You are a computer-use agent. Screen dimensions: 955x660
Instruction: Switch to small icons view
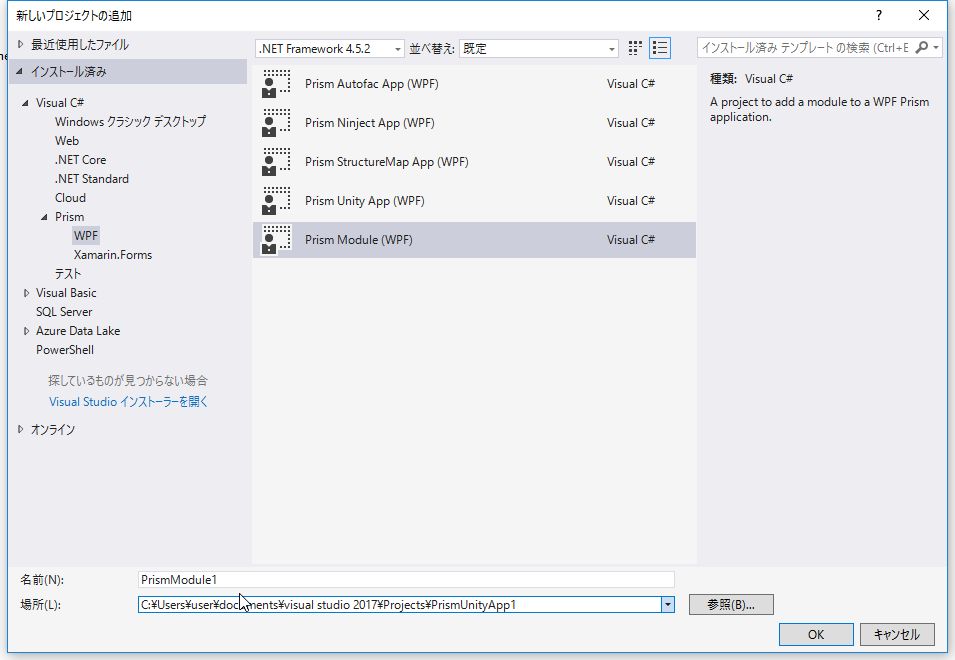pyautogui.click(x=634, y=46)
